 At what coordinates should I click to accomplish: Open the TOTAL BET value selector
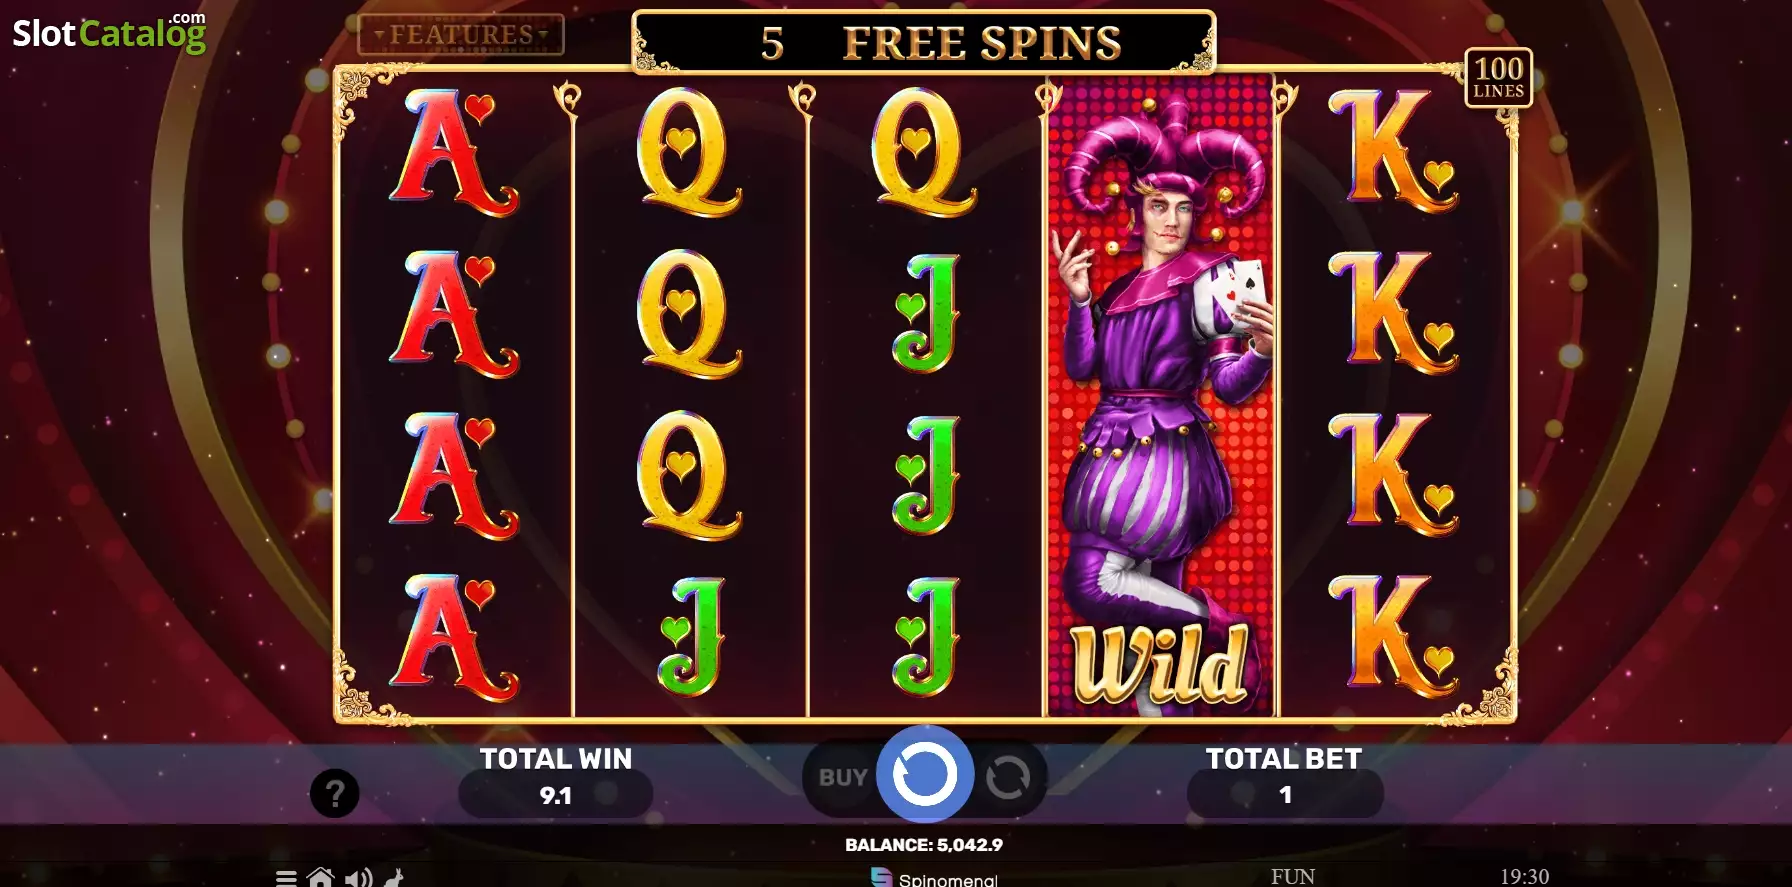[1285, 795]
